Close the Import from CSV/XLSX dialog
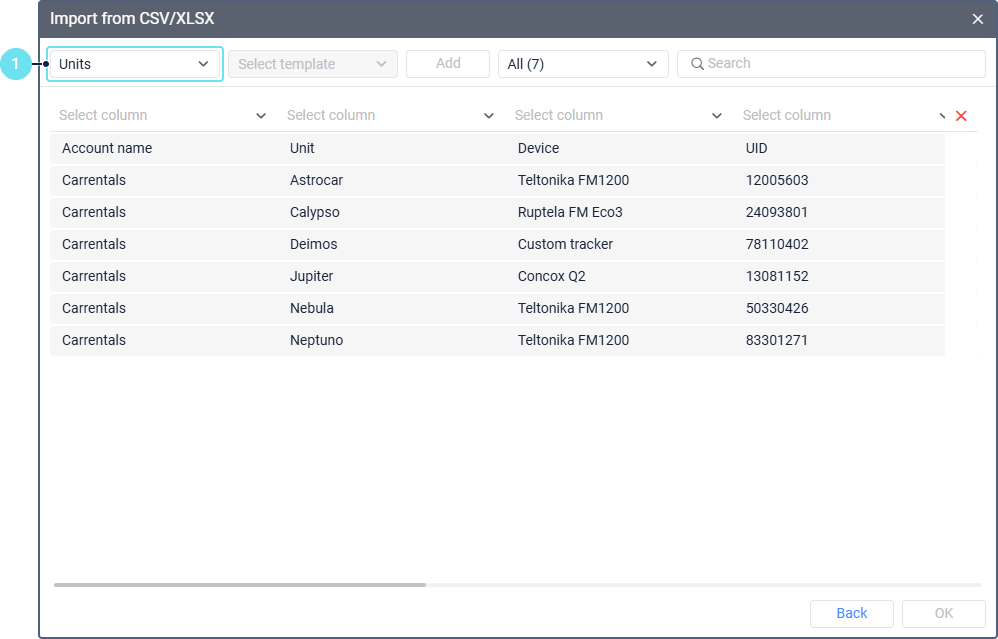 coord(978,19)
